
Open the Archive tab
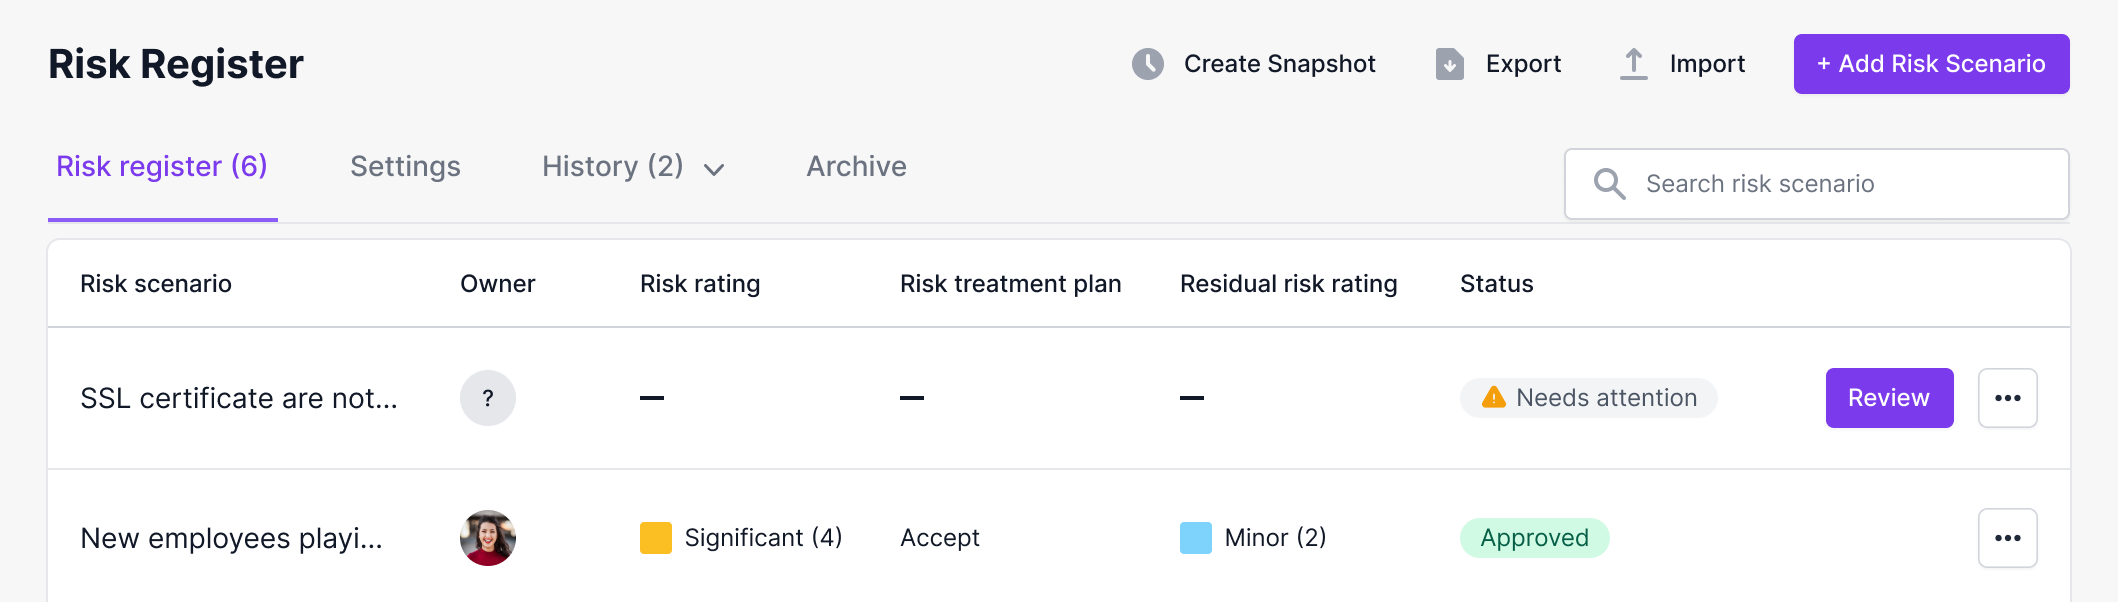click(x=856, y=166)
